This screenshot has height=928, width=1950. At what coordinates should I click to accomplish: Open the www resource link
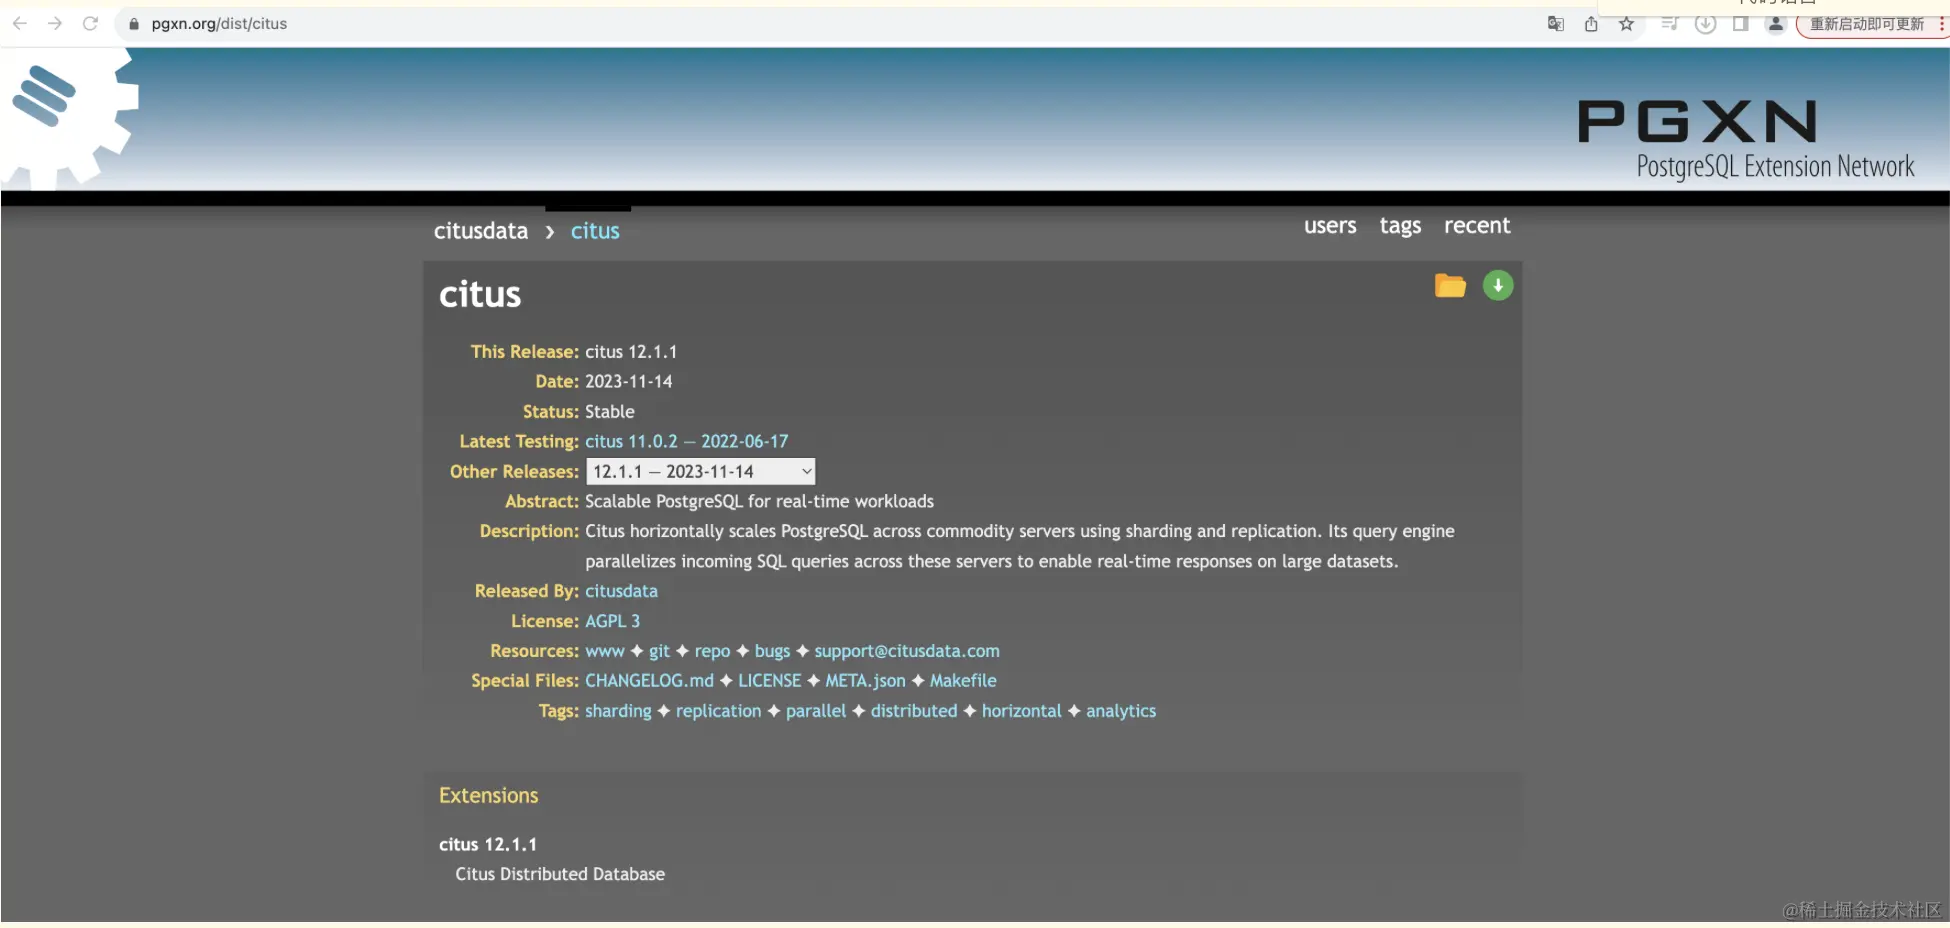(x=605, y=651)
